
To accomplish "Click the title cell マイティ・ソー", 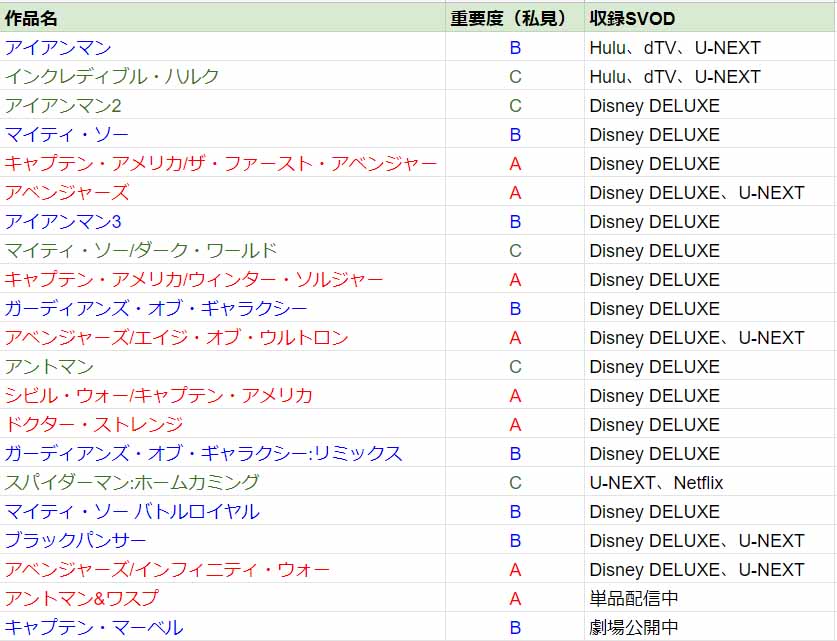I will 223,134.
